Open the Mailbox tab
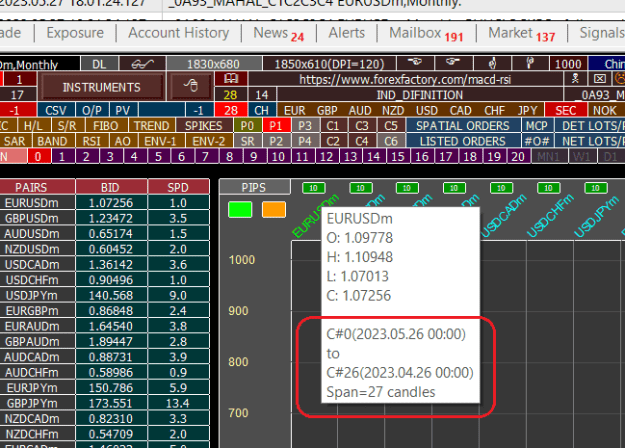This screenshot has width=625, height=448. [x=426, y=33]
